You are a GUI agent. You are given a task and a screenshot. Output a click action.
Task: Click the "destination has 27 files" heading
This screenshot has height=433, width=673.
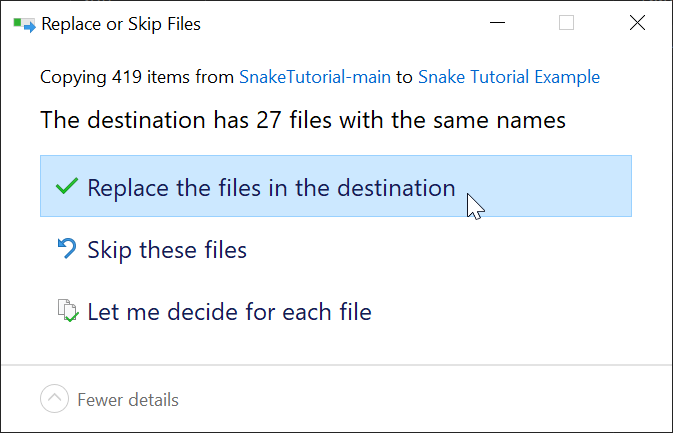click(x=303, y=121)
